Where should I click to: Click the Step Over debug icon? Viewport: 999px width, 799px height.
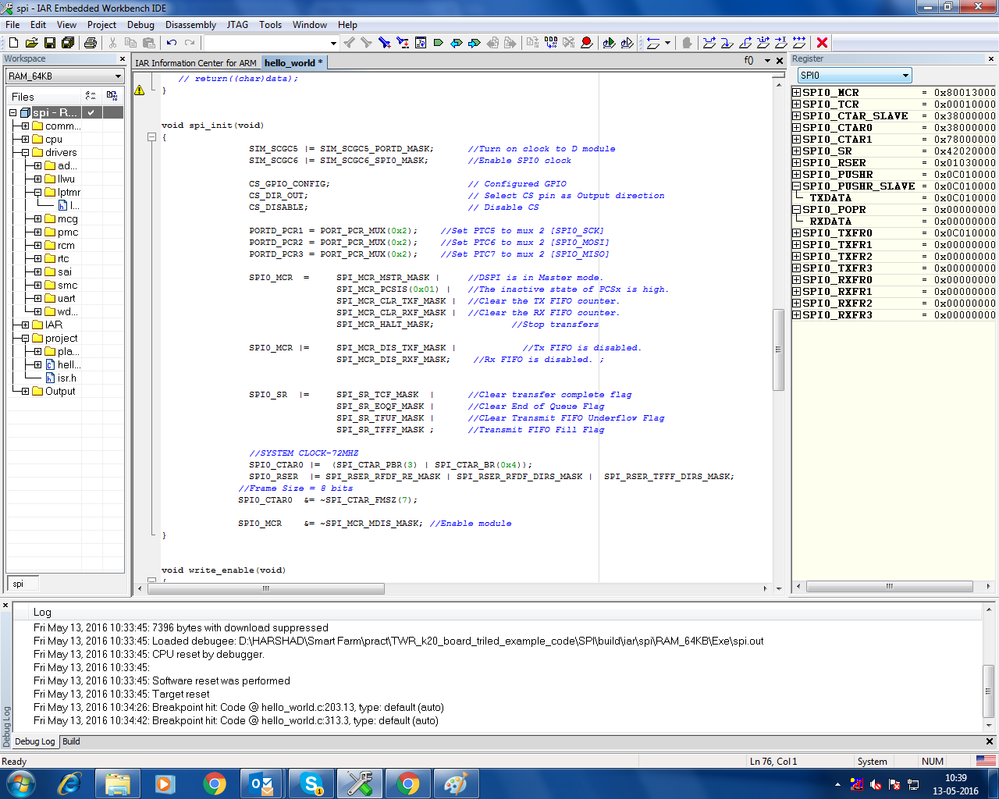click(709, 43)
